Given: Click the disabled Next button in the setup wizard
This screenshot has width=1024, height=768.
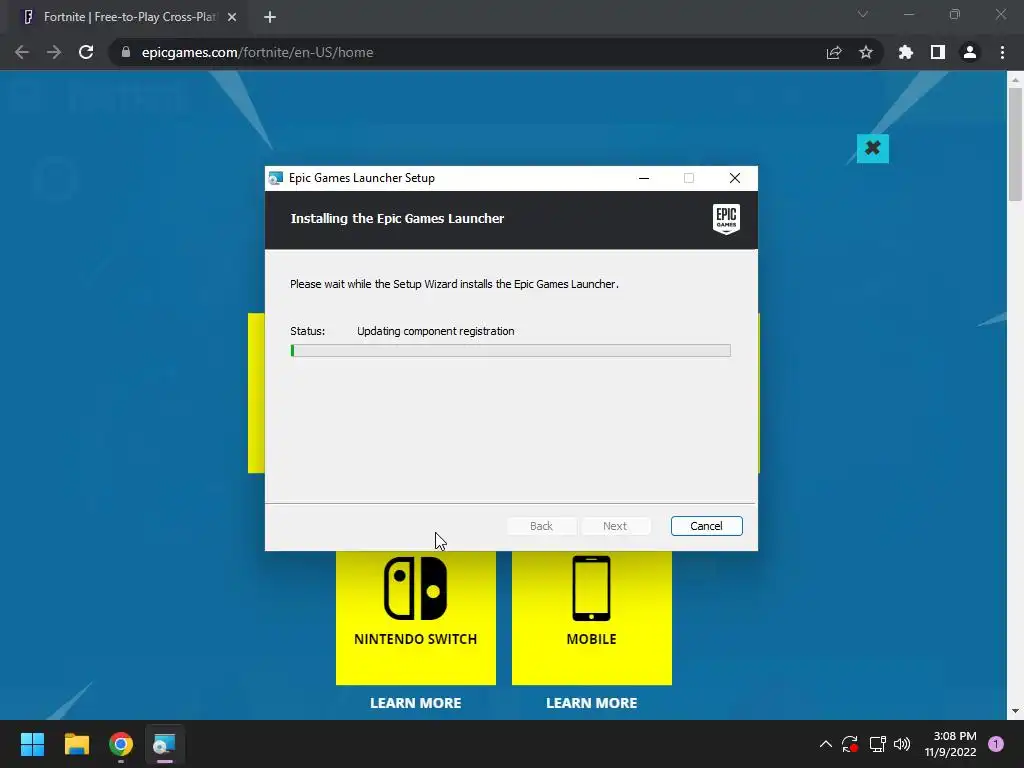Looking at the screenshot, I should pyautogui.click(x=615, y=526).
